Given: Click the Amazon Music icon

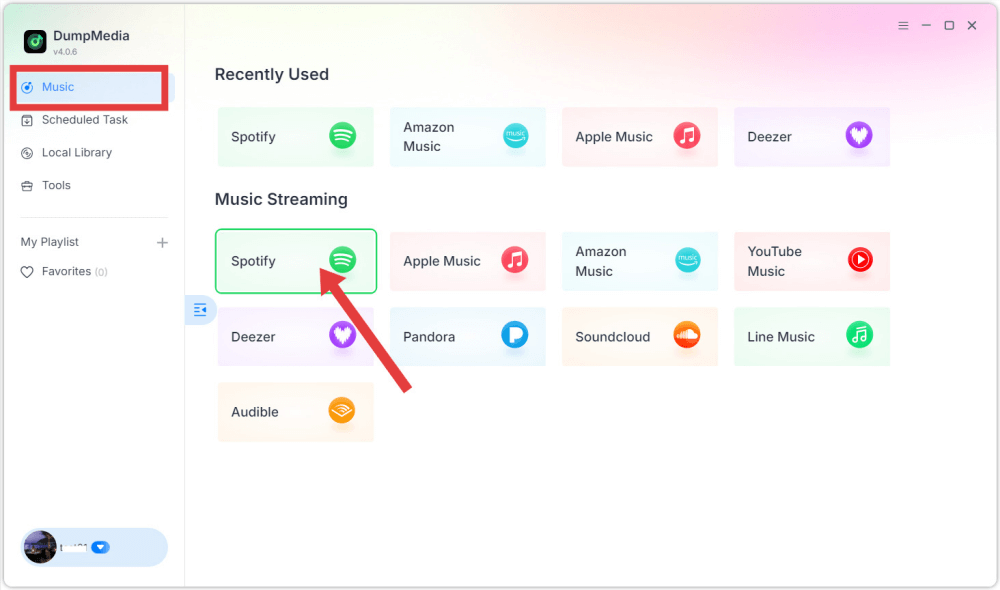Looking at the screenshot, I should tap(687, 261).
